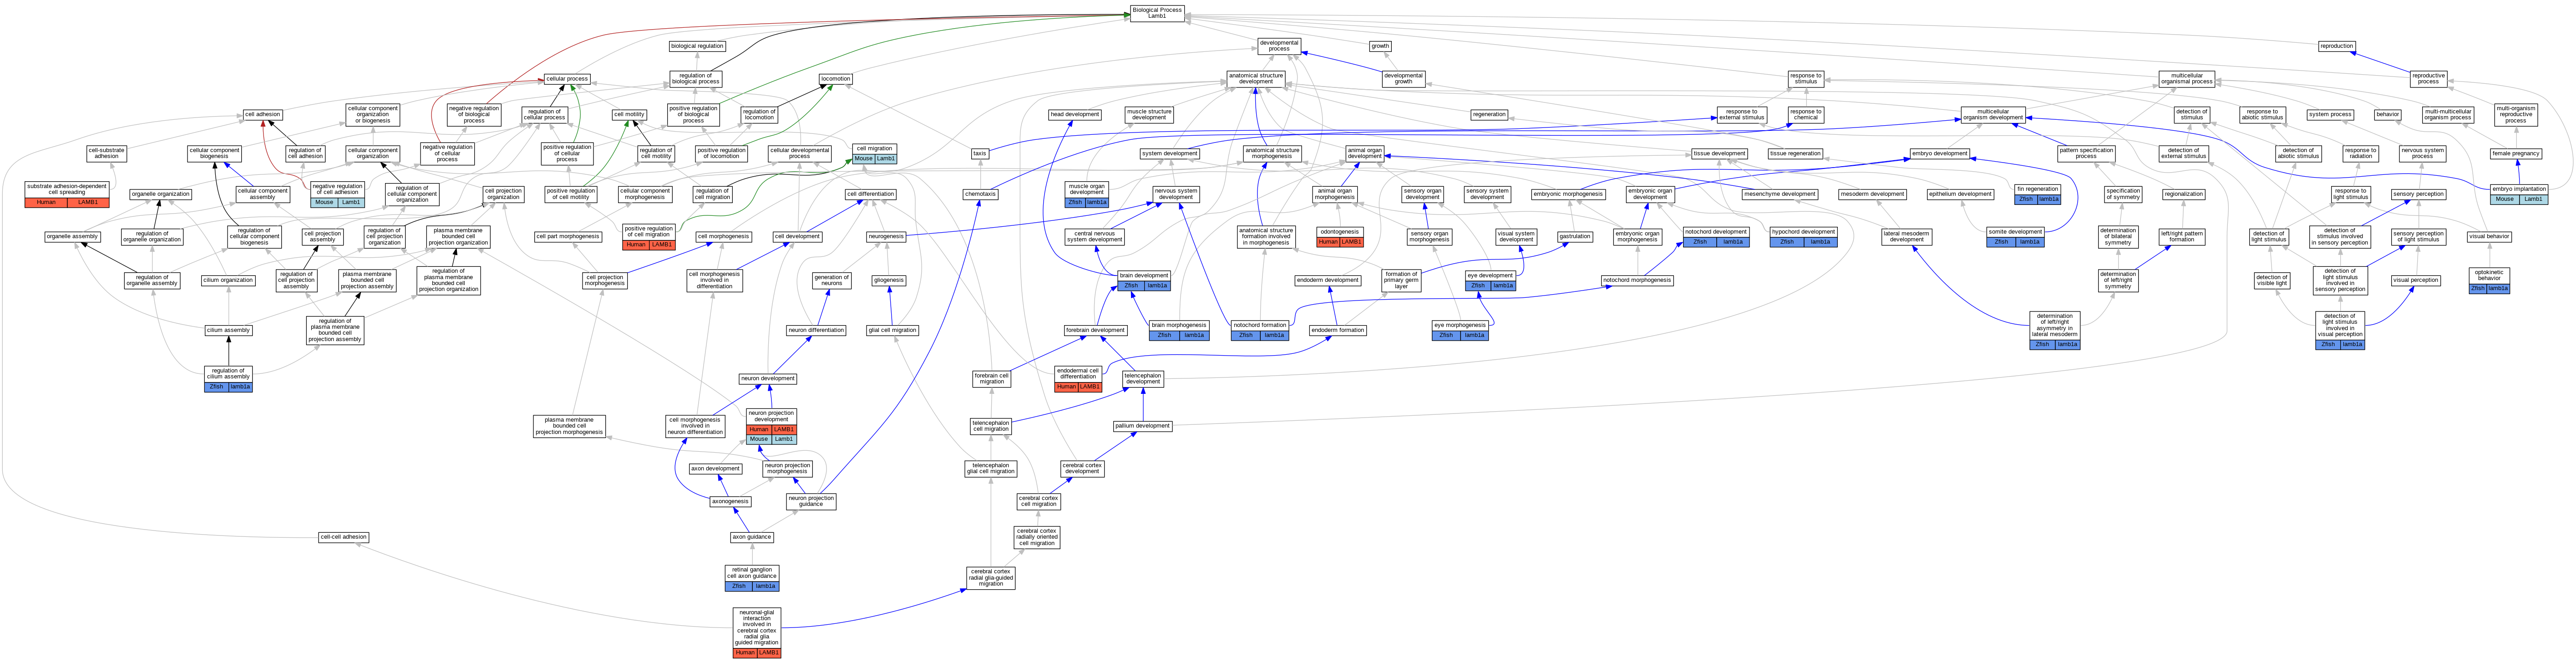Select the 'brain morphogenesis' node label
This screenshot has height=663, width=2576.
(1179, 325)
